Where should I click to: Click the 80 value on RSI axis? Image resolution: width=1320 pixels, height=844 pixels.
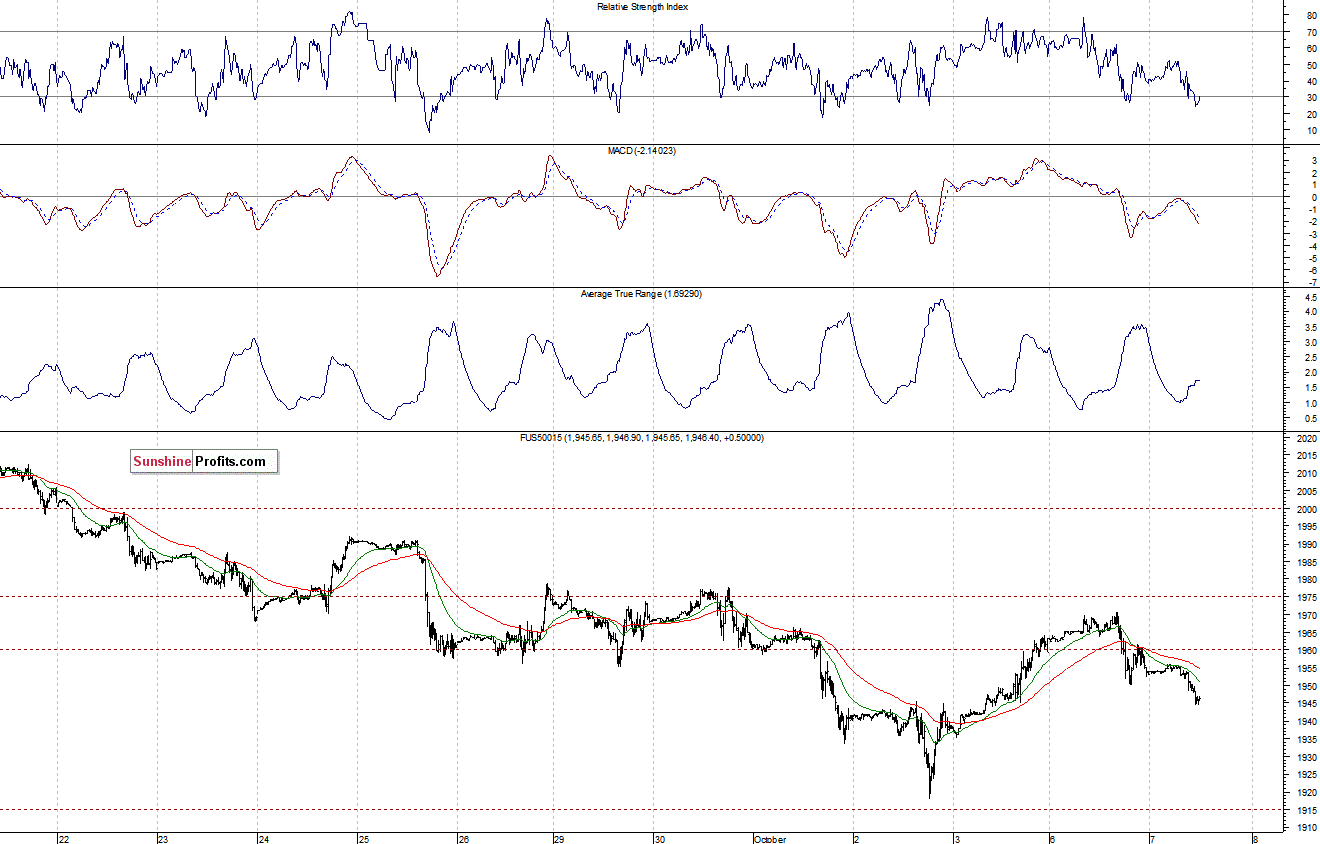coord(1311,16)
